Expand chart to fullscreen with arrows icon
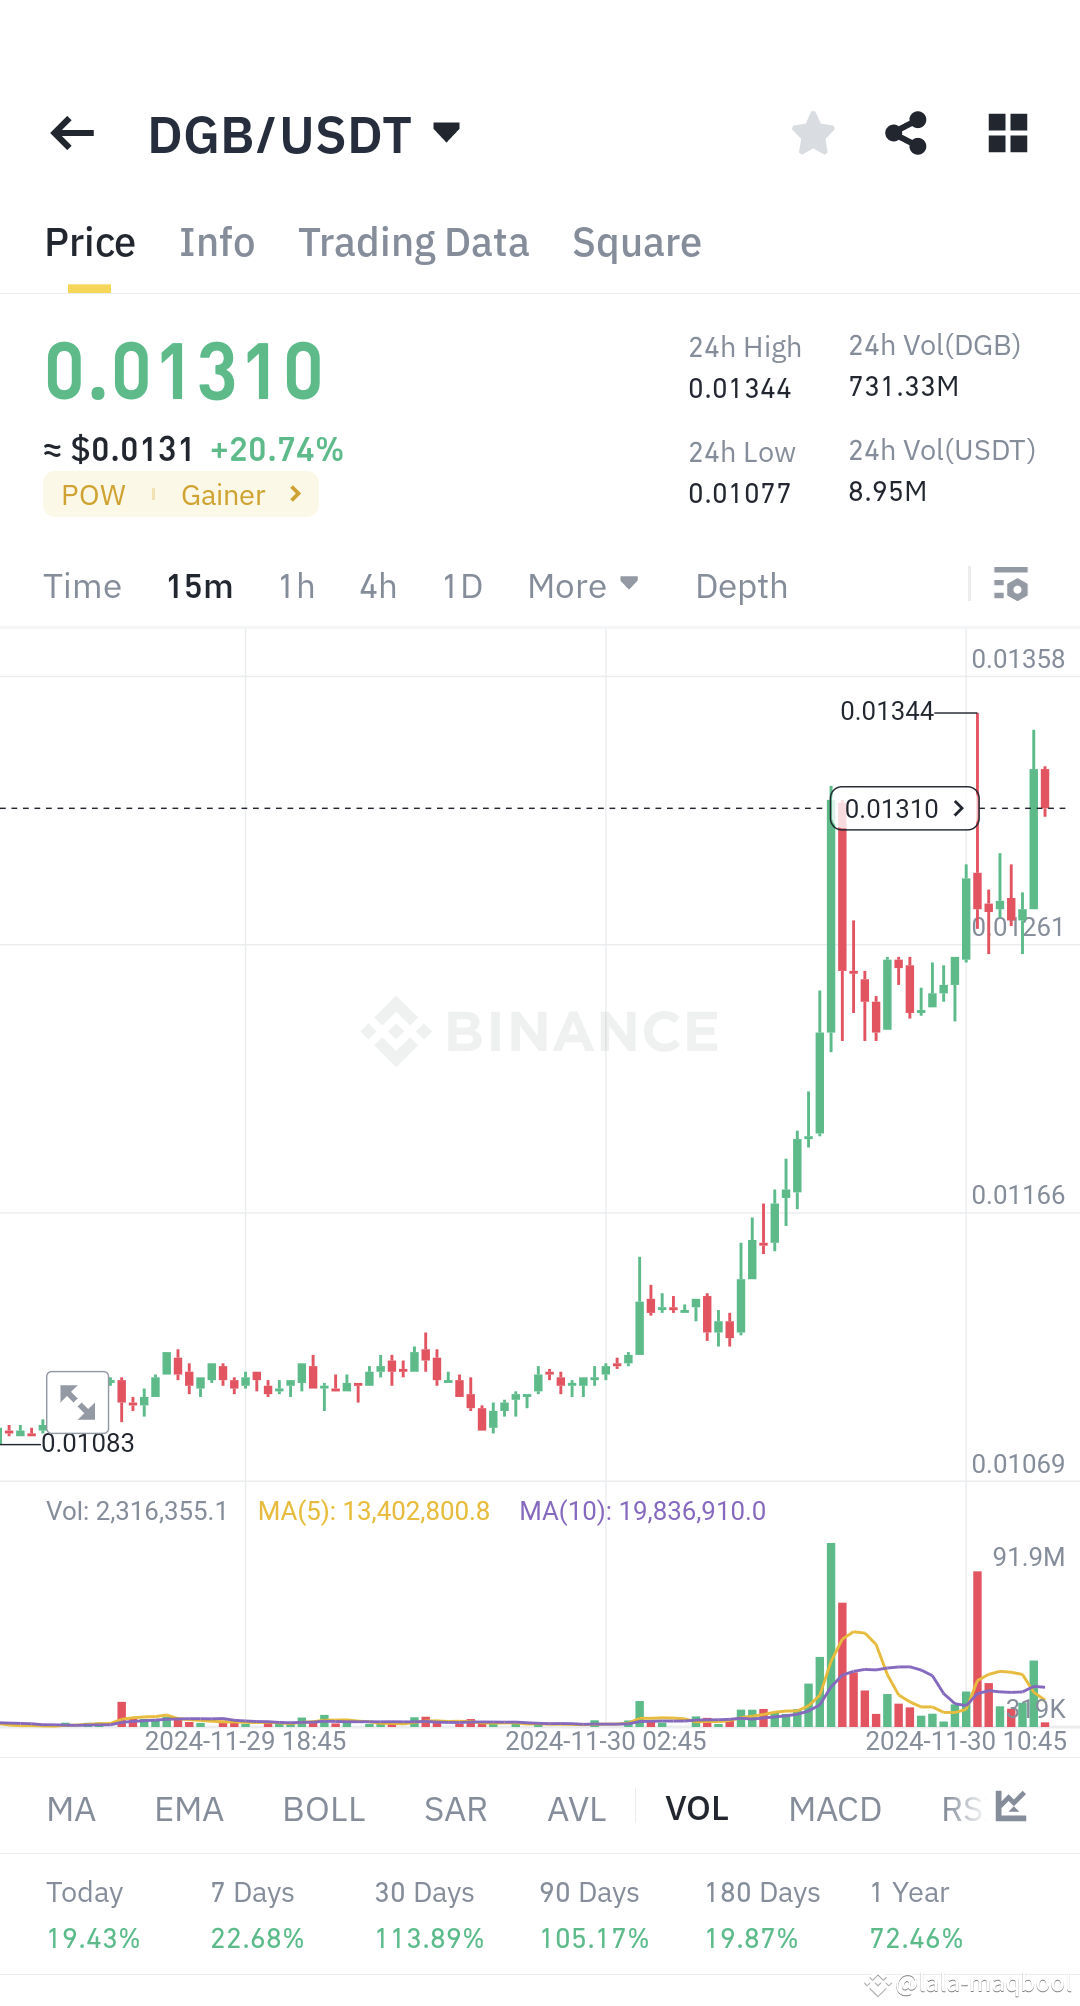 (x=78, y=1403)
